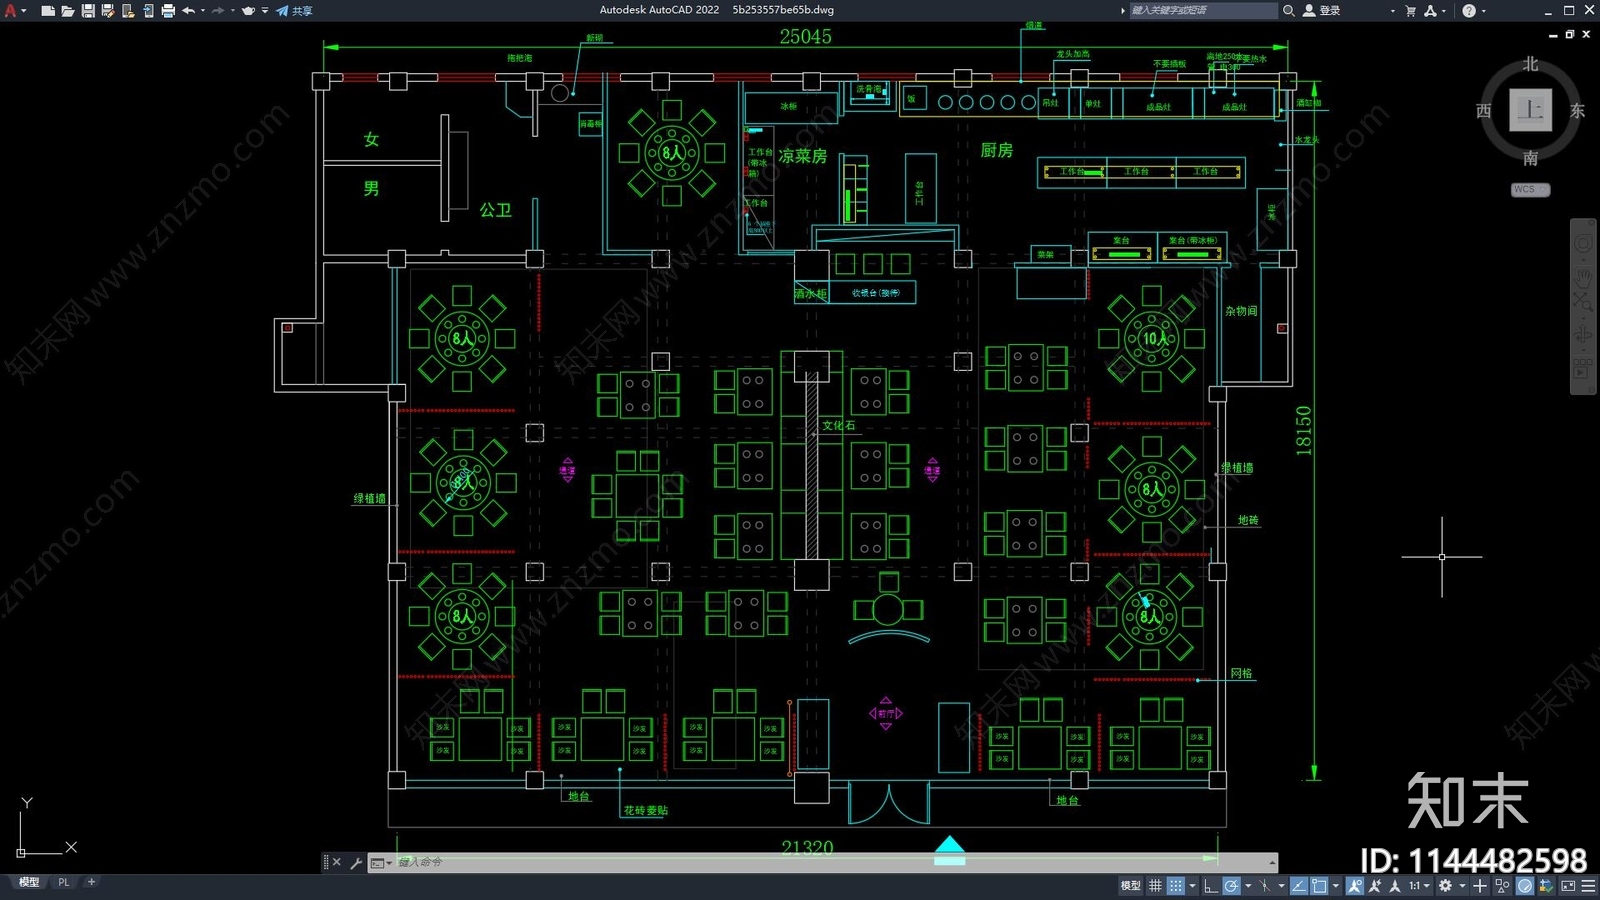Image resolution: width=1600 pixels, height=900 pixels.
Task: Click the search magnifier icon in the title bar
Action: coord(1289,11)
